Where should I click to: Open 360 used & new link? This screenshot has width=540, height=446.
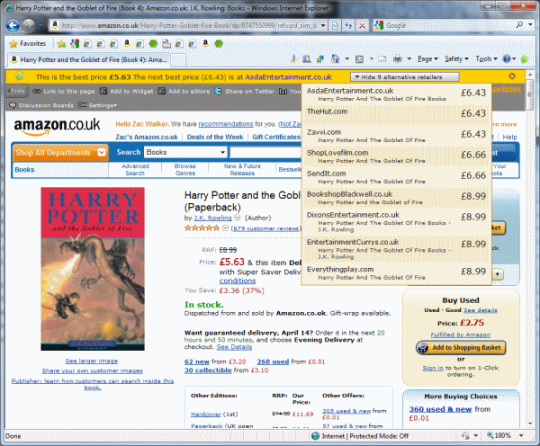click(440, 409)
